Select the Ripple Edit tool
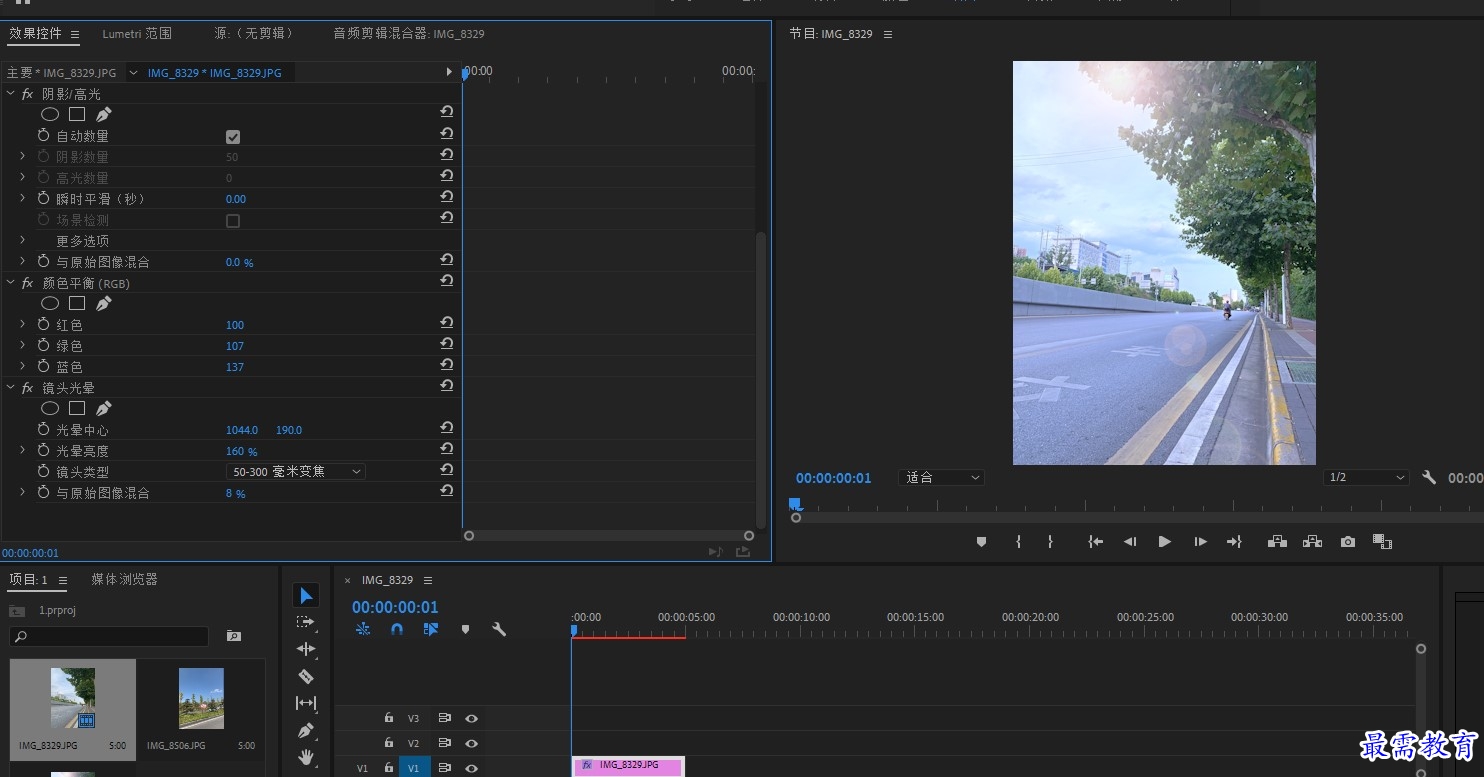 pyautogui.click(x=306, y=649)
